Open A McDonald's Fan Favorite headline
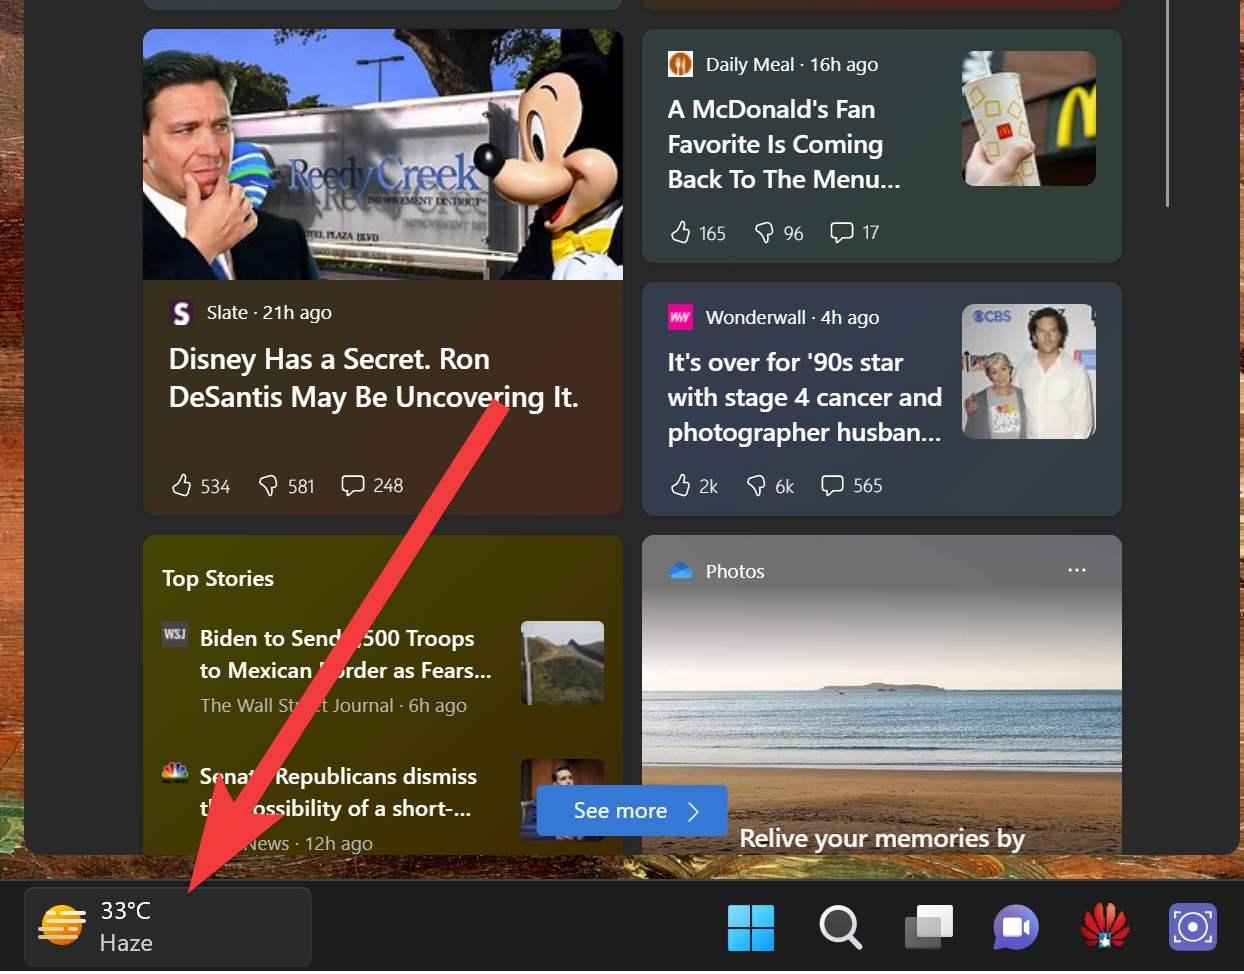Screen dimensions: 1244x974 point(784,144)
